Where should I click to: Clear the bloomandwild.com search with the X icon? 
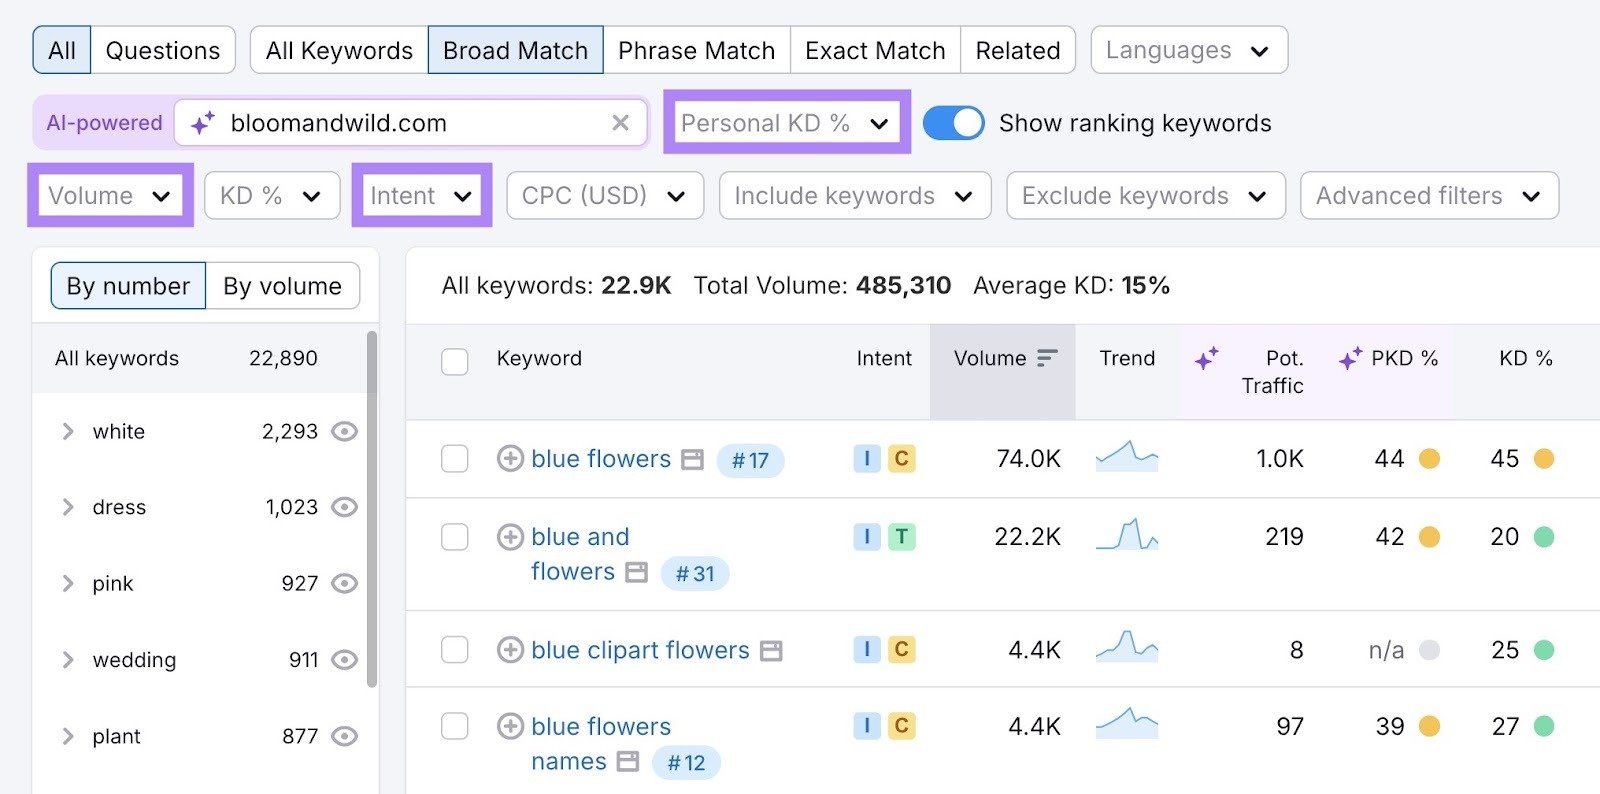[620, 122]
